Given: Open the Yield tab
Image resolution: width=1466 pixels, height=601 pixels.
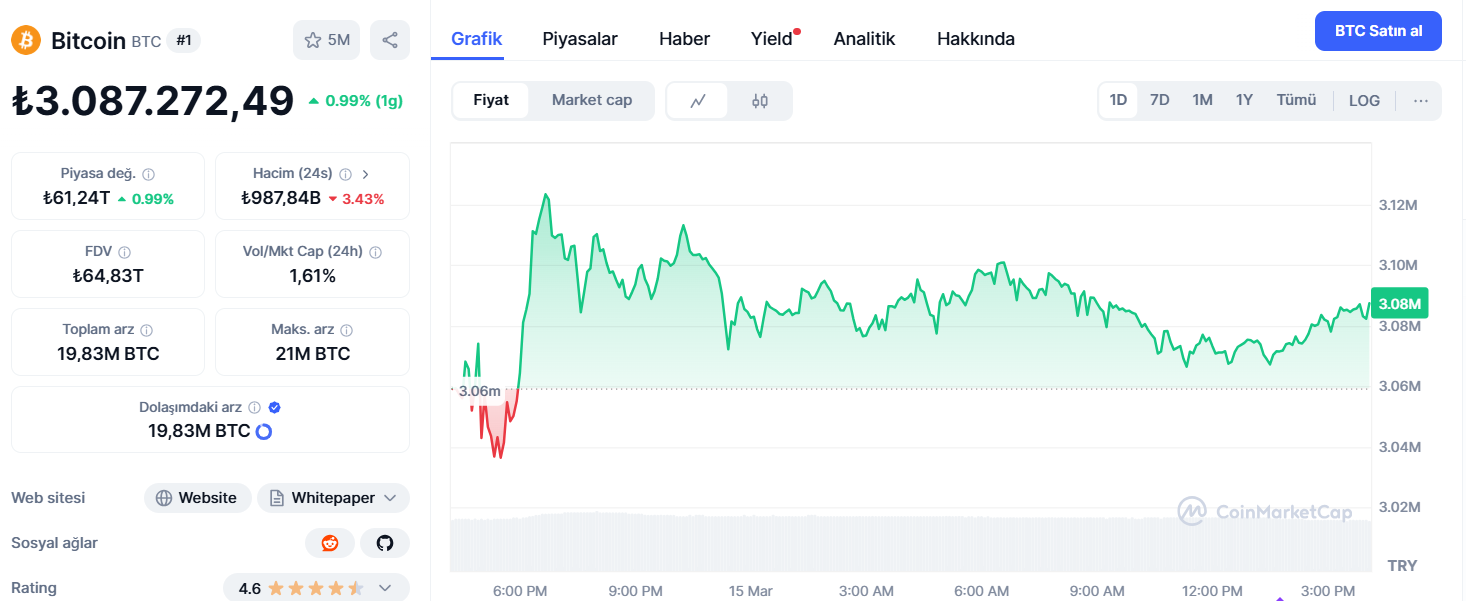Looking at the screenshot, I should [771, 39].
